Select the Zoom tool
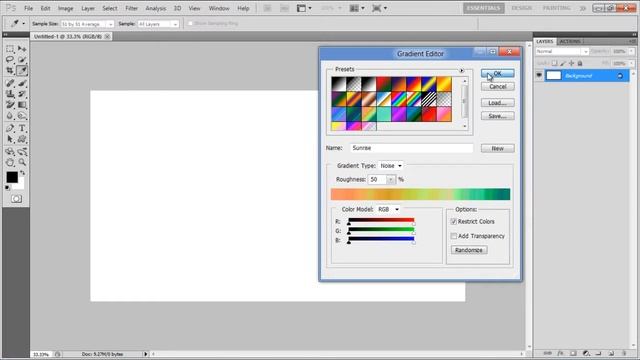 point(22,162)
